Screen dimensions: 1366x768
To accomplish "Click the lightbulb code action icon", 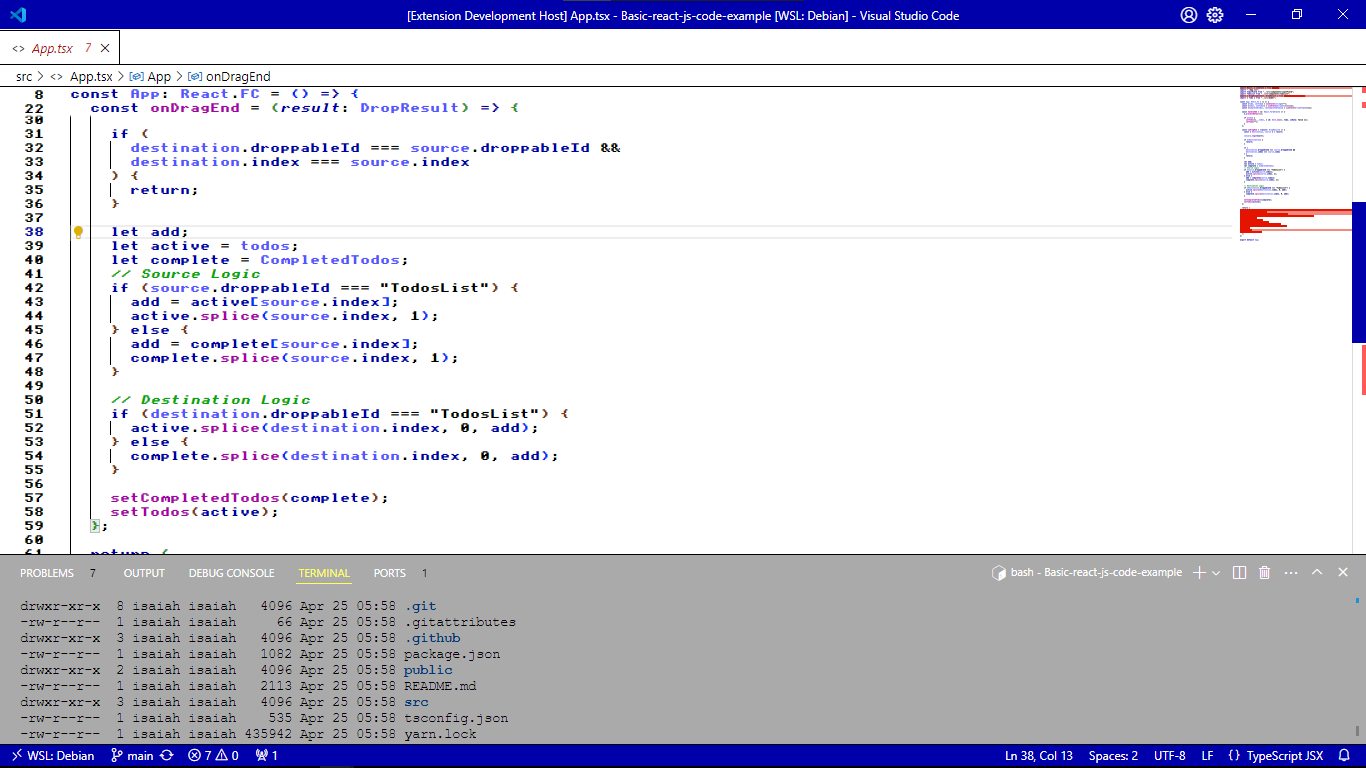I will (x=78, y=232).
